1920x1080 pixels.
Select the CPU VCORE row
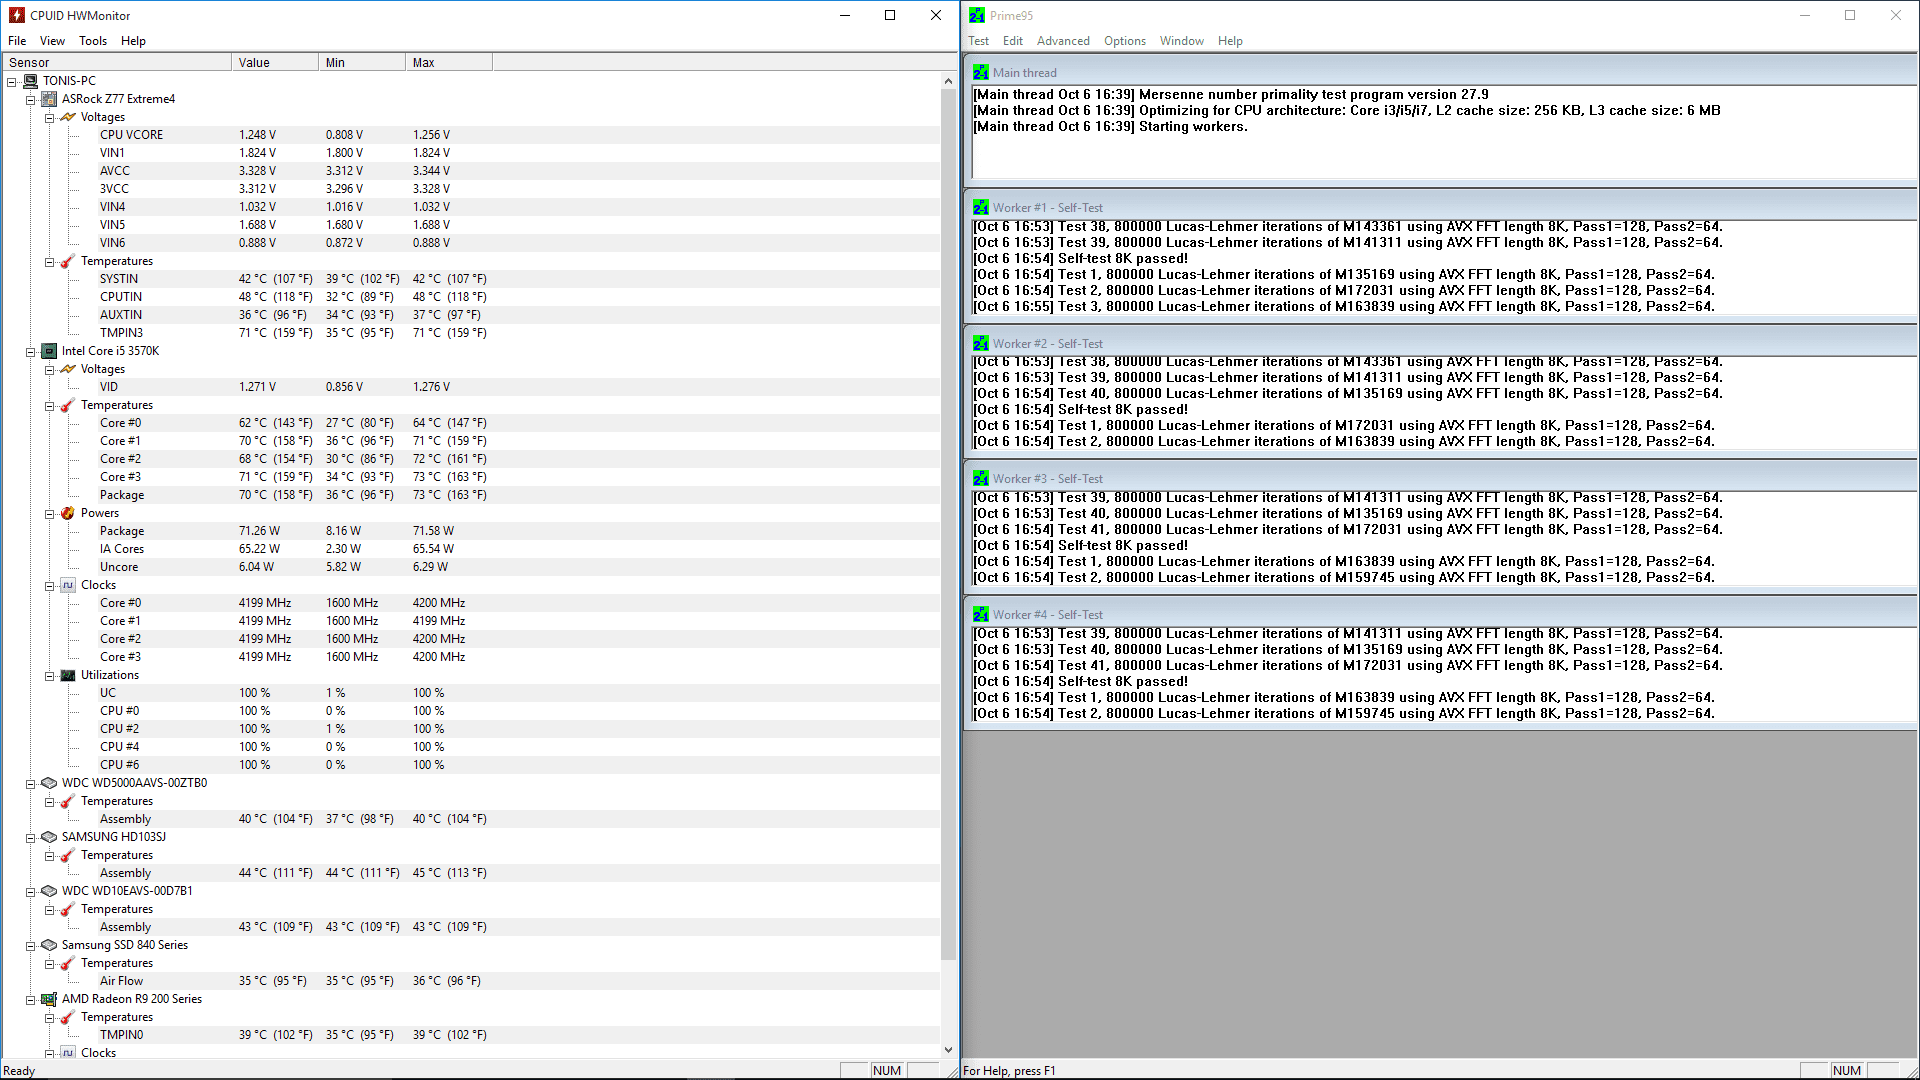point(470,135)
